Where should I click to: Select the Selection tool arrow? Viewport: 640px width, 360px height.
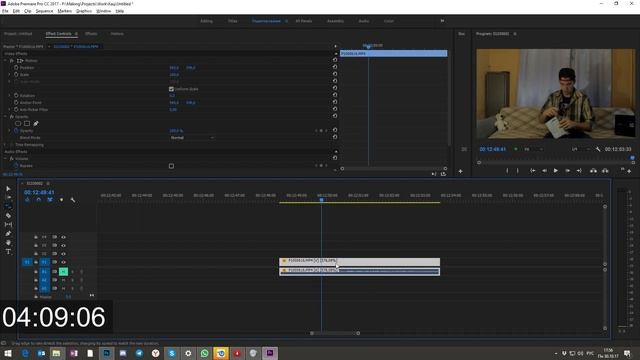(x=8, y=189)
